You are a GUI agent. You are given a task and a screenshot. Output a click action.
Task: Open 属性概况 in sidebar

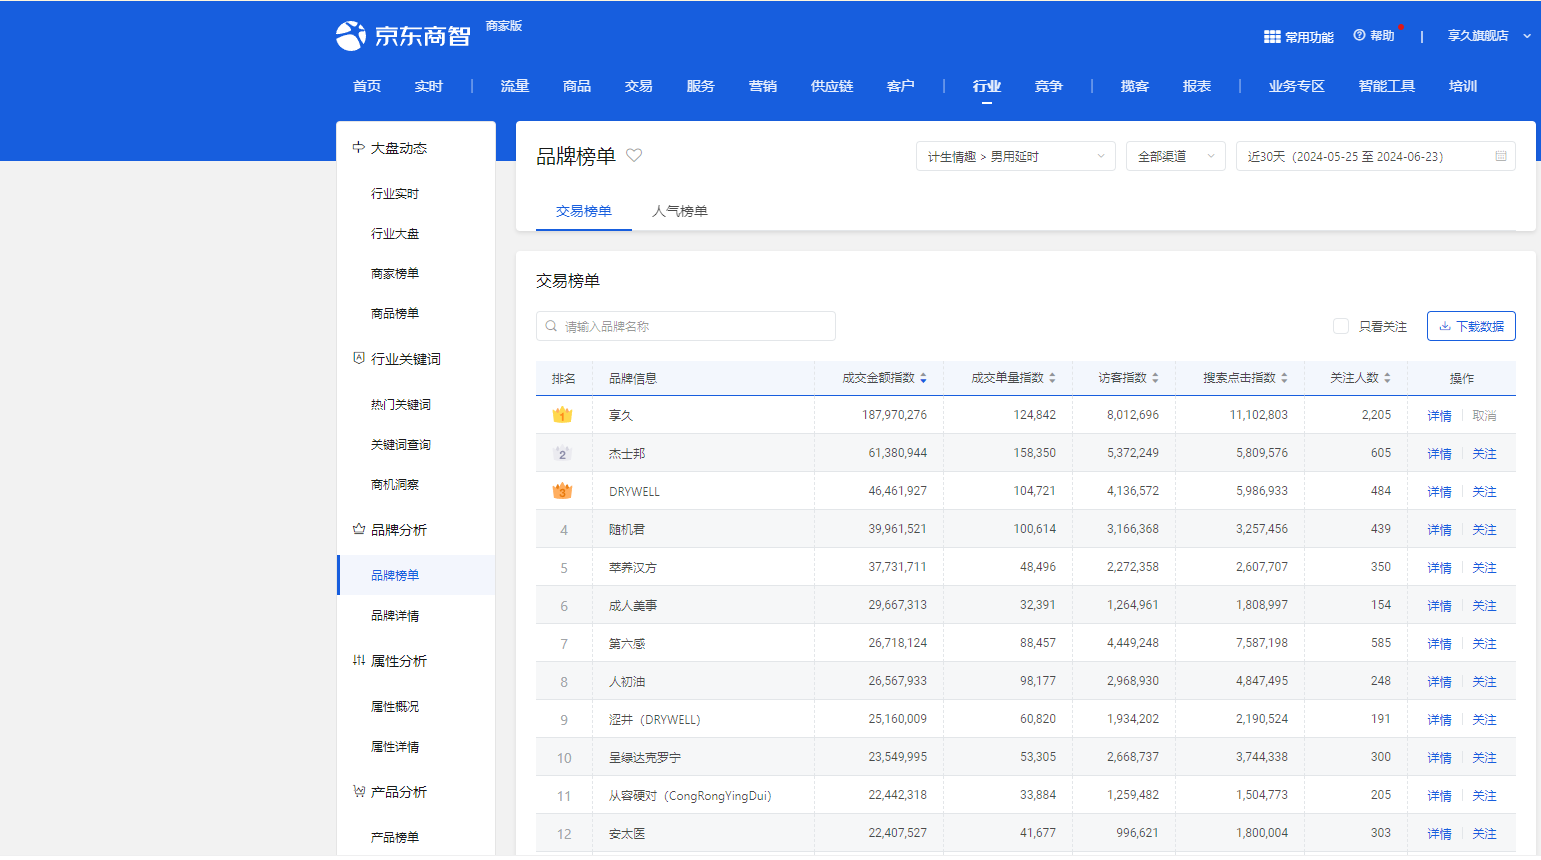pyautogui.click(x=395, y=707)
